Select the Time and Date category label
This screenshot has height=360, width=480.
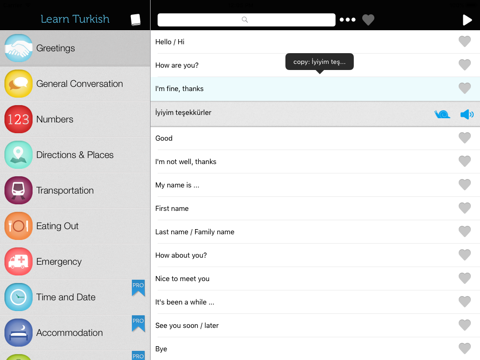coord(66,297)
